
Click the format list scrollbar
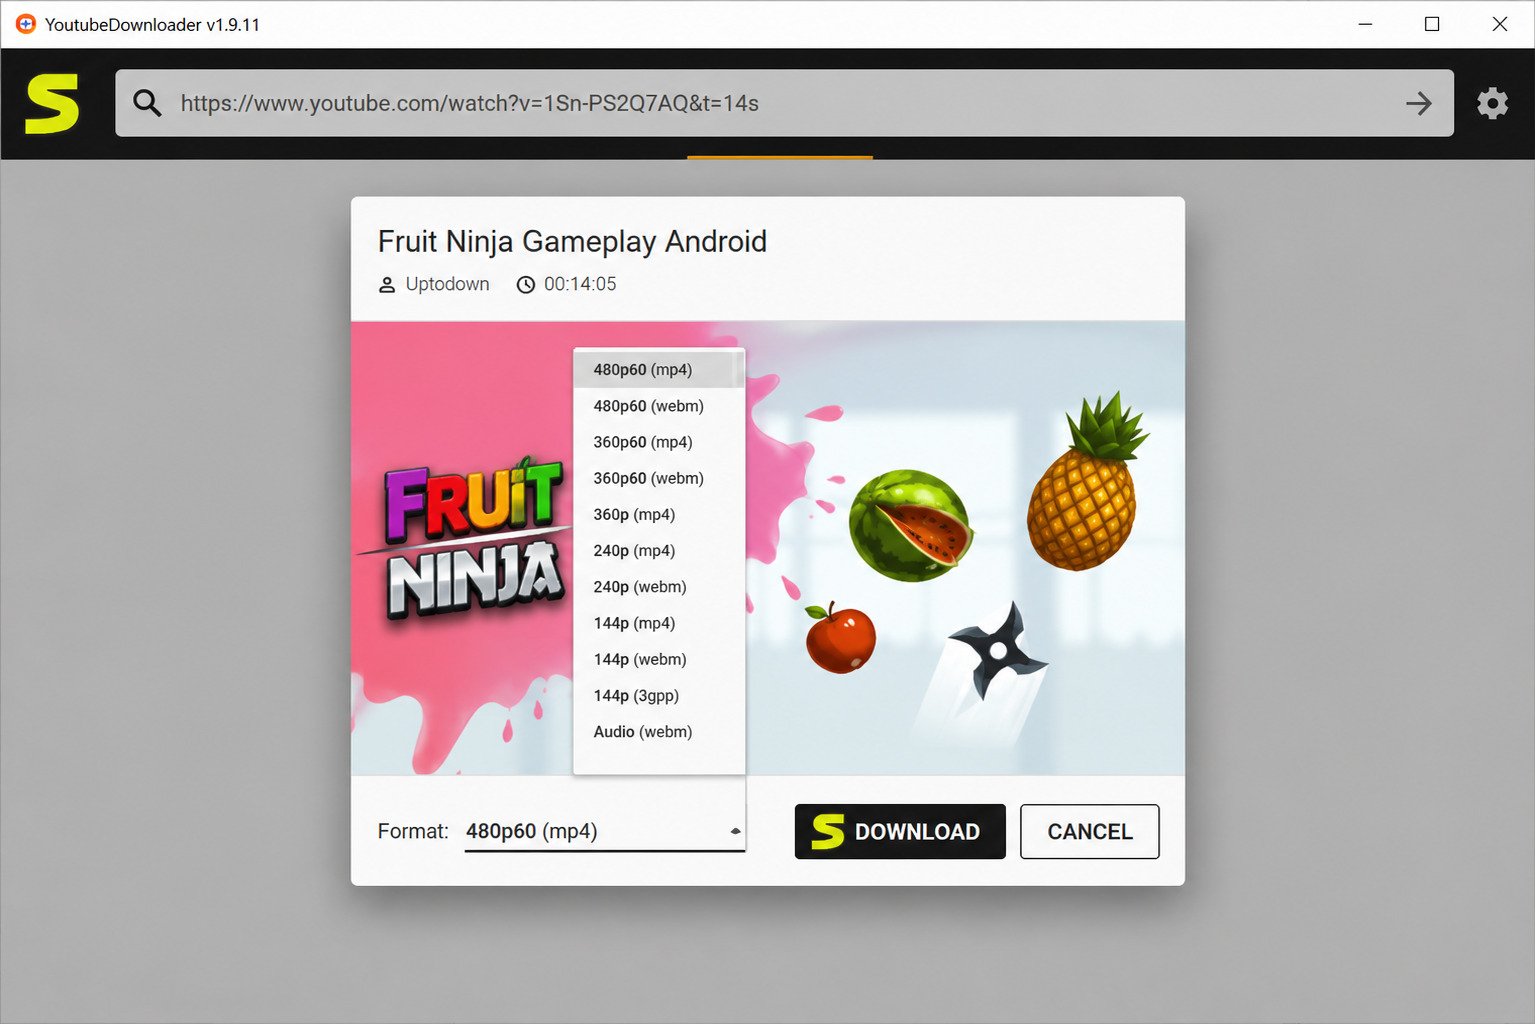pyautogui.click(x=740, y=369)
